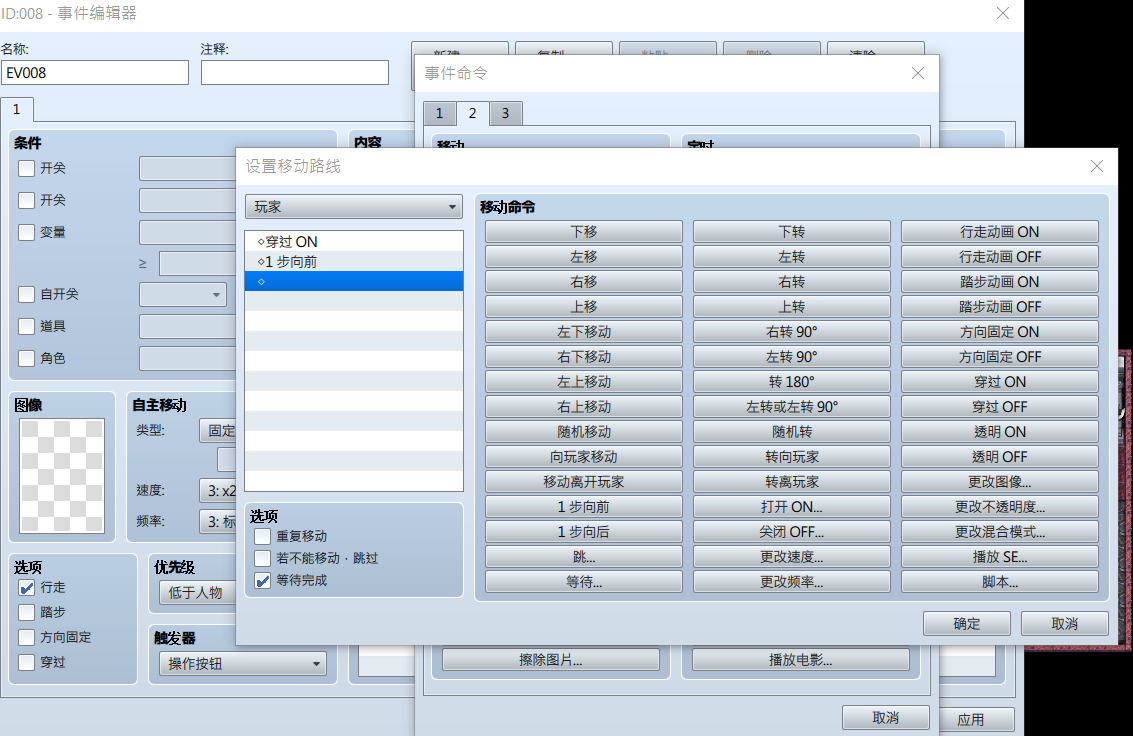The width and height of the screenshot is (1133, 736).
Task: Open the 玩家 target dropdown
Action: coord(354,207)
